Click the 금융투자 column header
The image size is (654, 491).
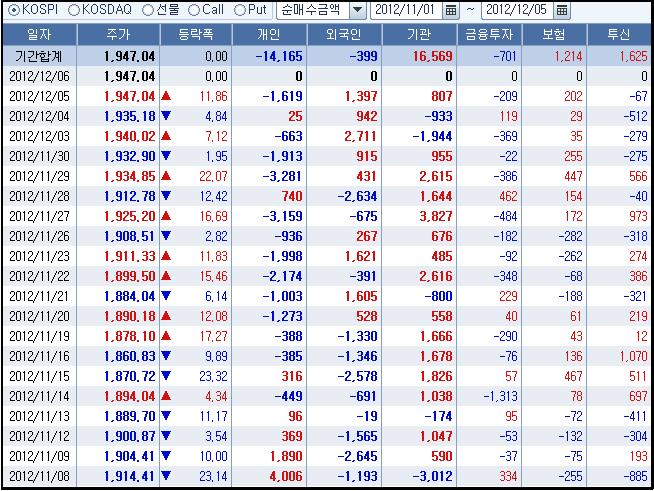click(489, 34)
